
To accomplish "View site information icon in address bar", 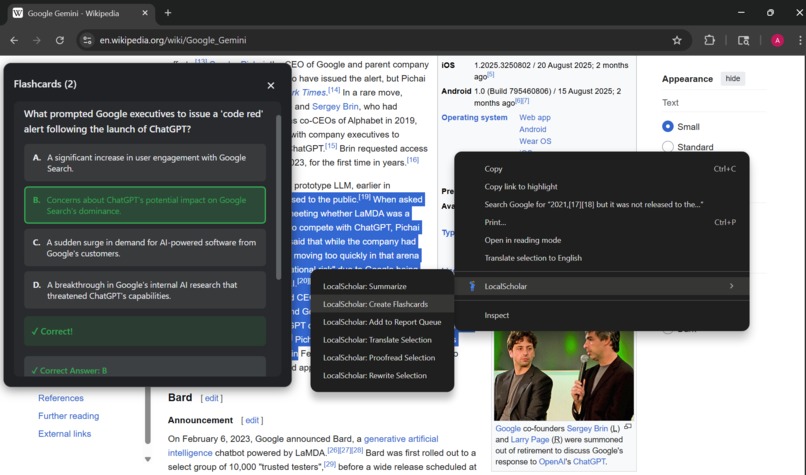I will (x=87, y=40).
